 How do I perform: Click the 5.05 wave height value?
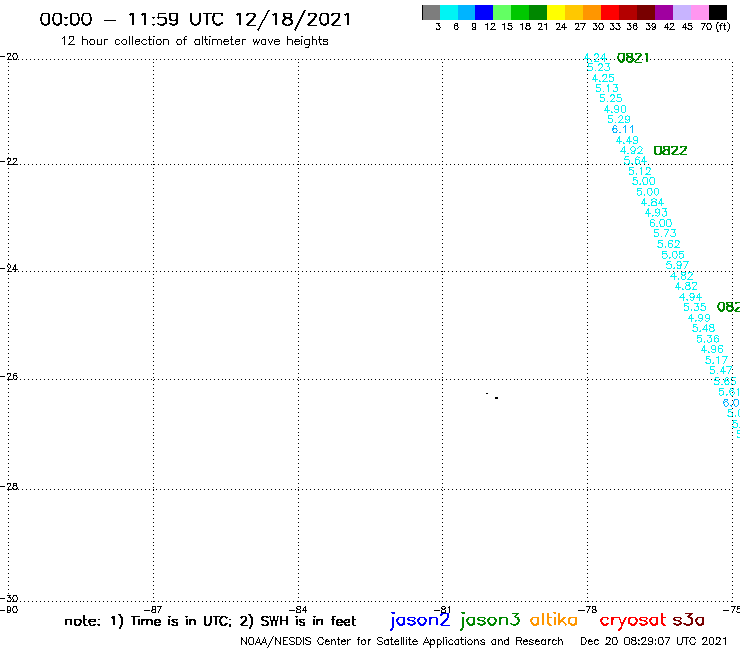click(673, 255)
